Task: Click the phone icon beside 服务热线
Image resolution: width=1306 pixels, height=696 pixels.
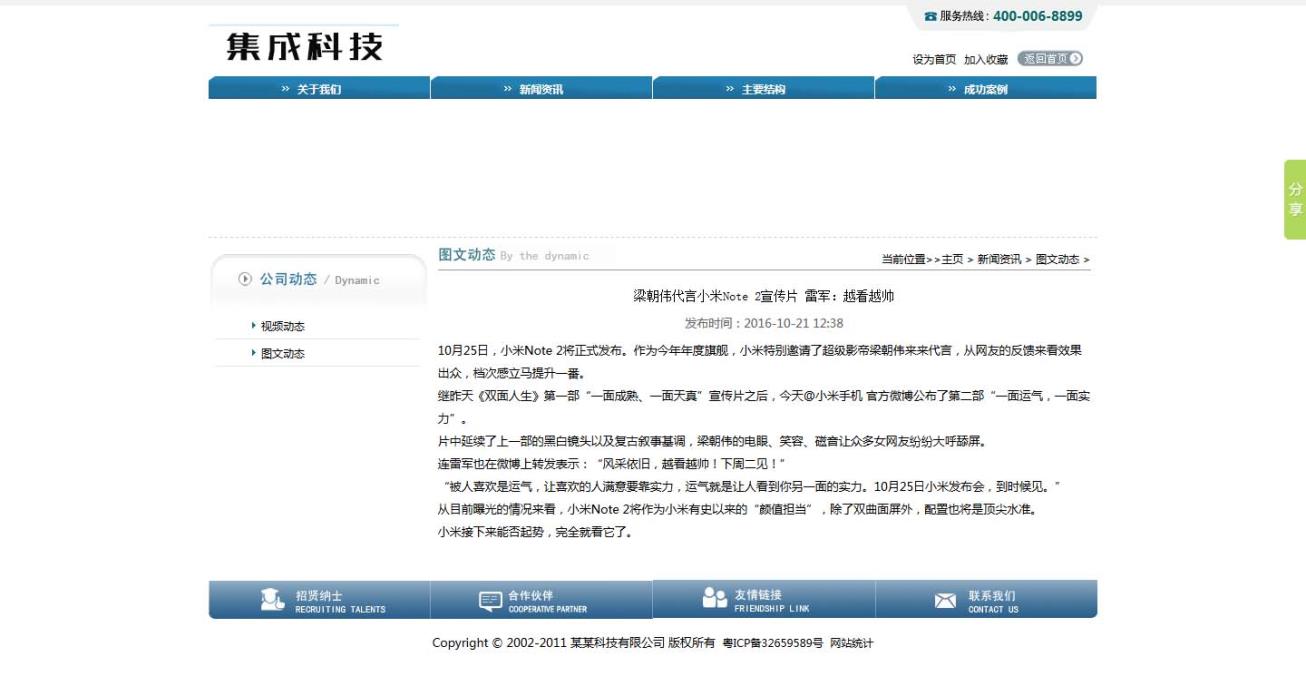Action: tap(930, 16)
